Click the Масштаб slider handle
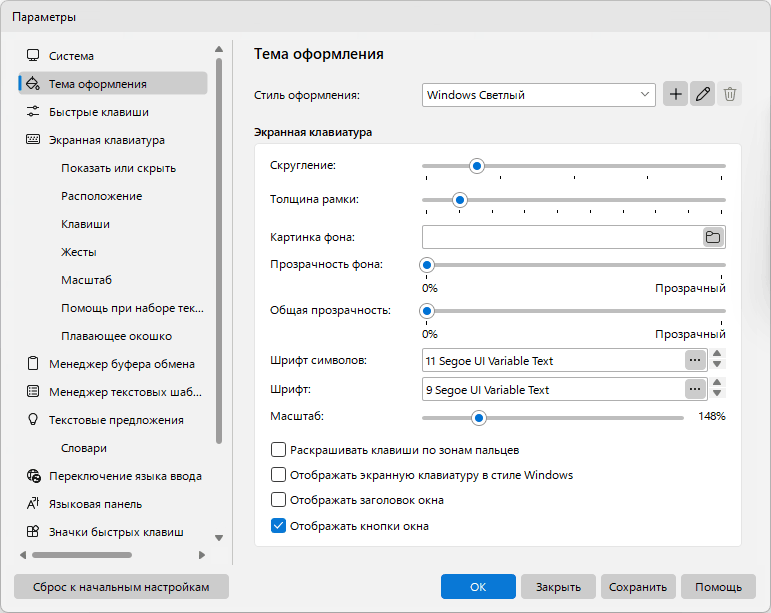771x613 pixels. click(478, 418)
